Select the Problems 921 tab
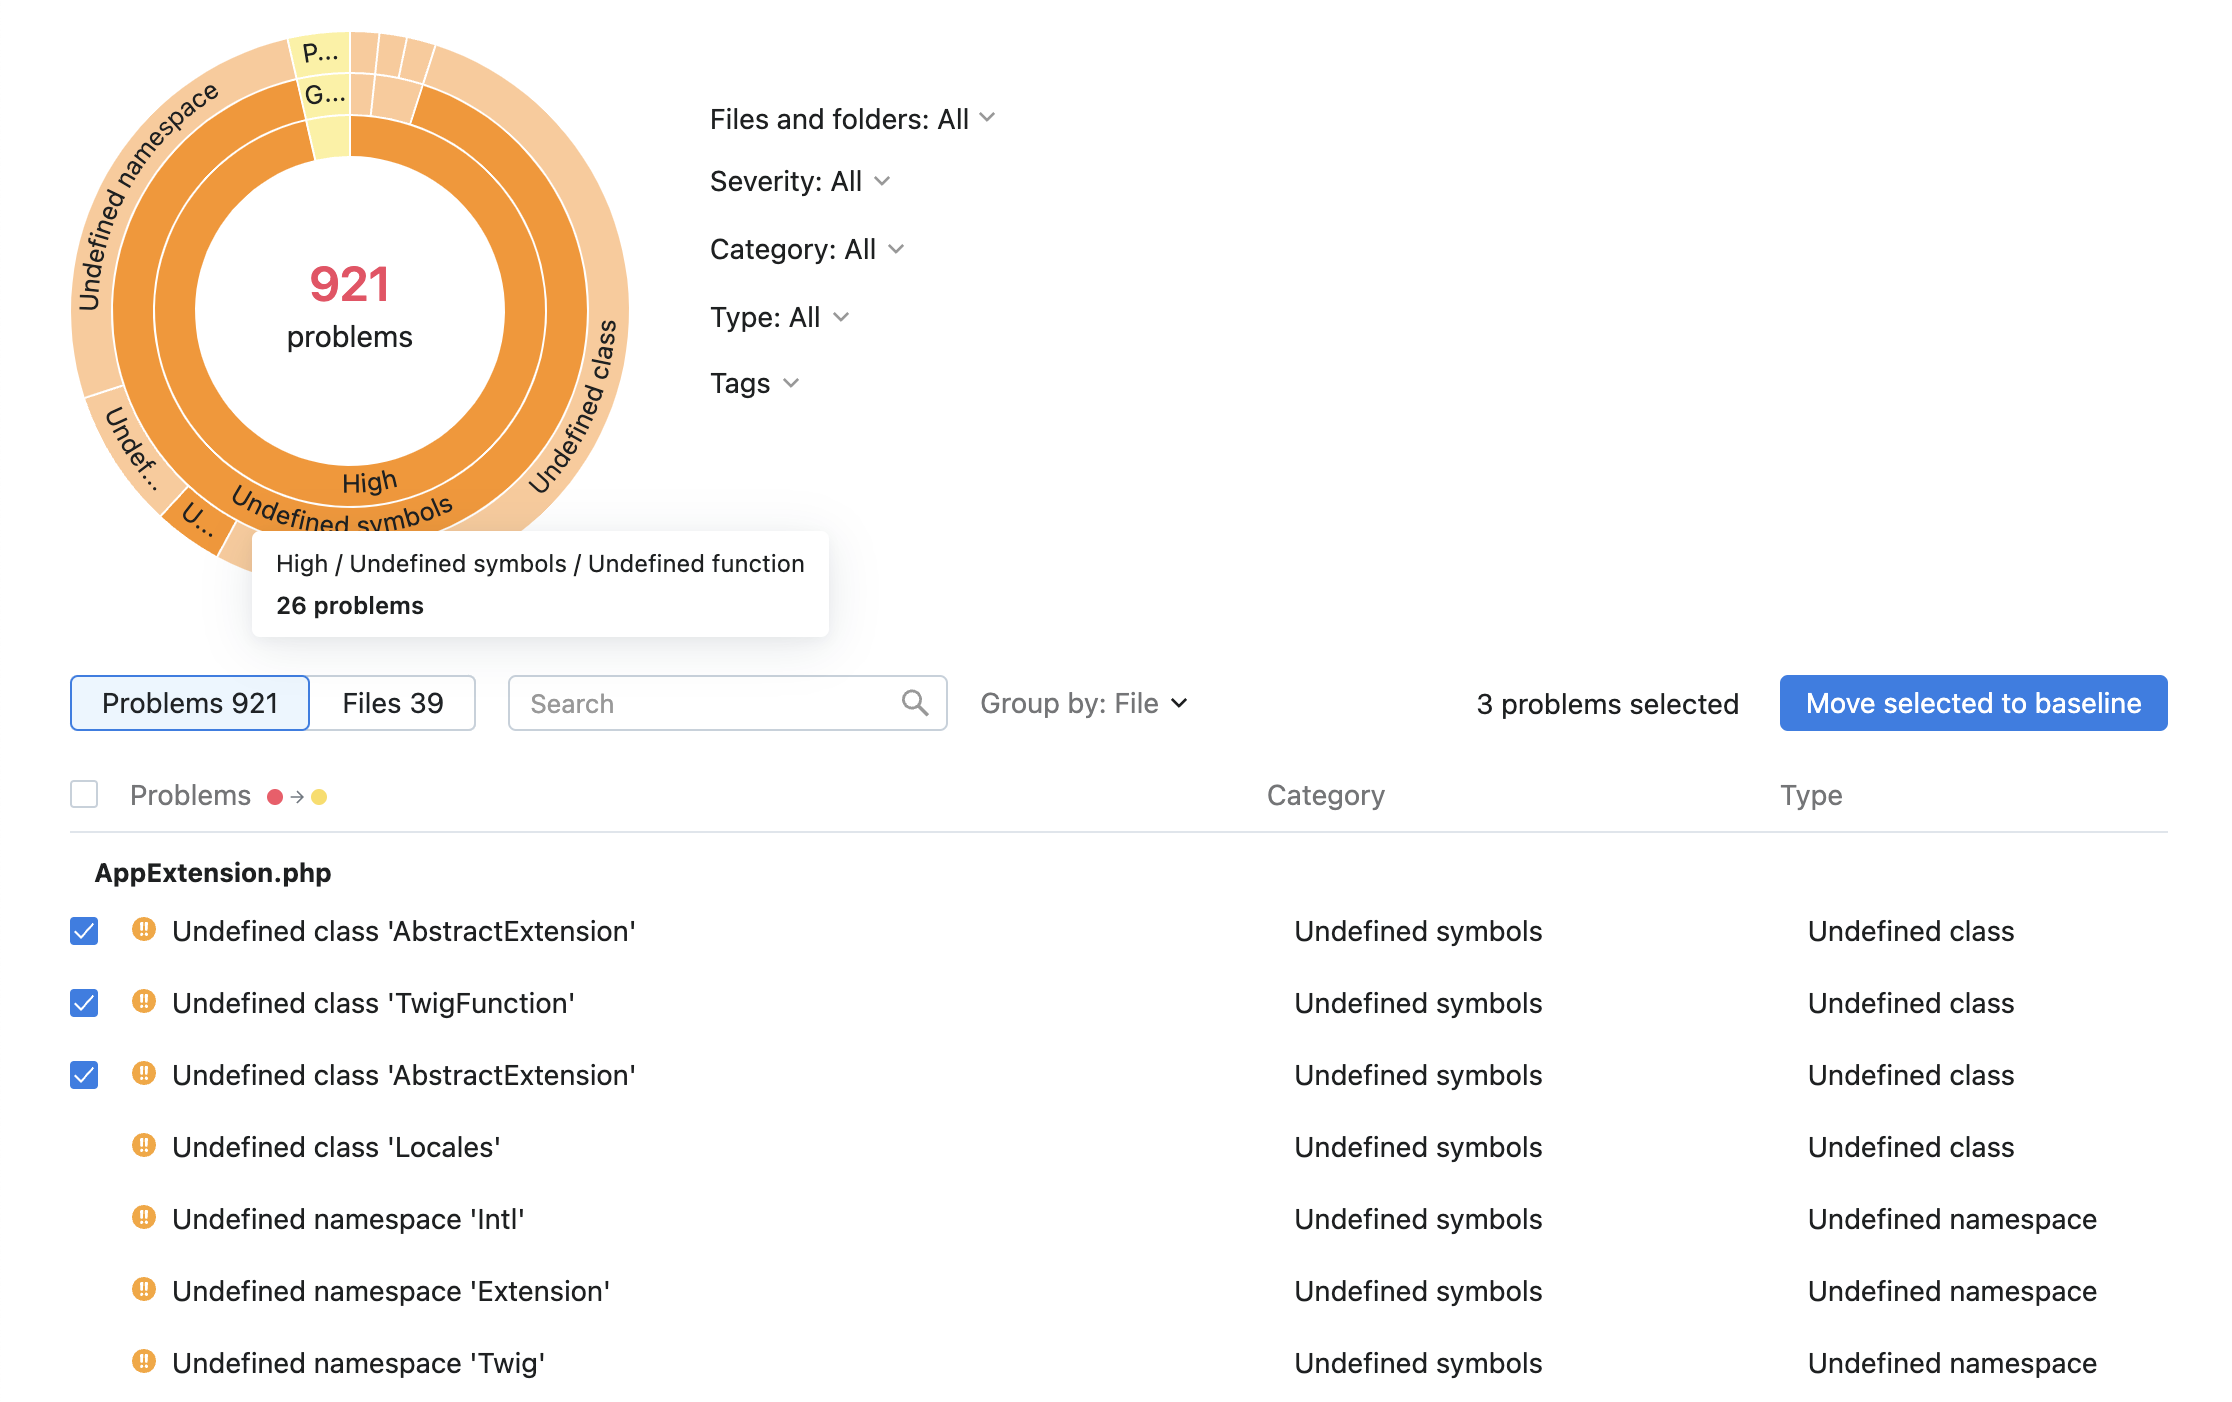 (190, 703)
